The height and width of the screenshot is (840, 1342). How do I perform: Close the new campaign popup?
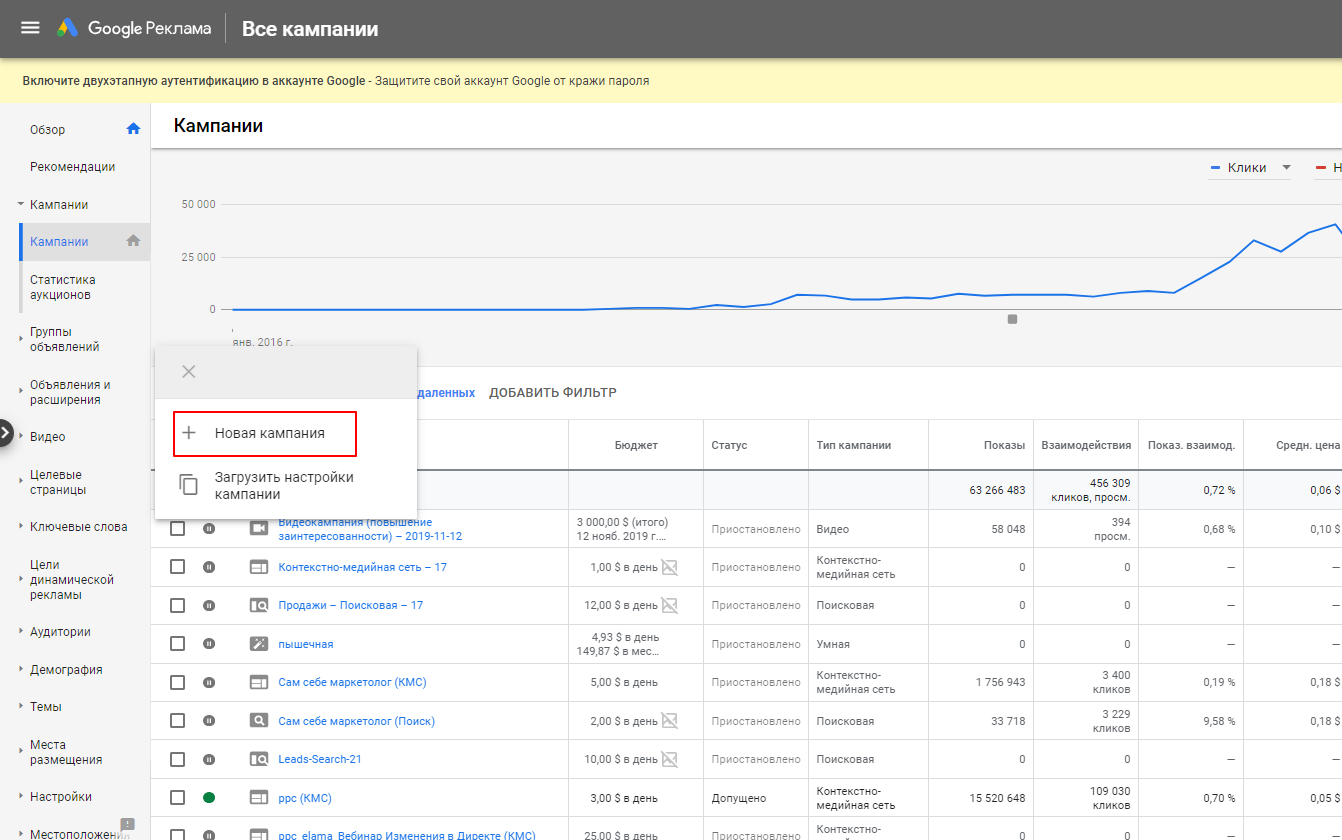click(189, 372)
